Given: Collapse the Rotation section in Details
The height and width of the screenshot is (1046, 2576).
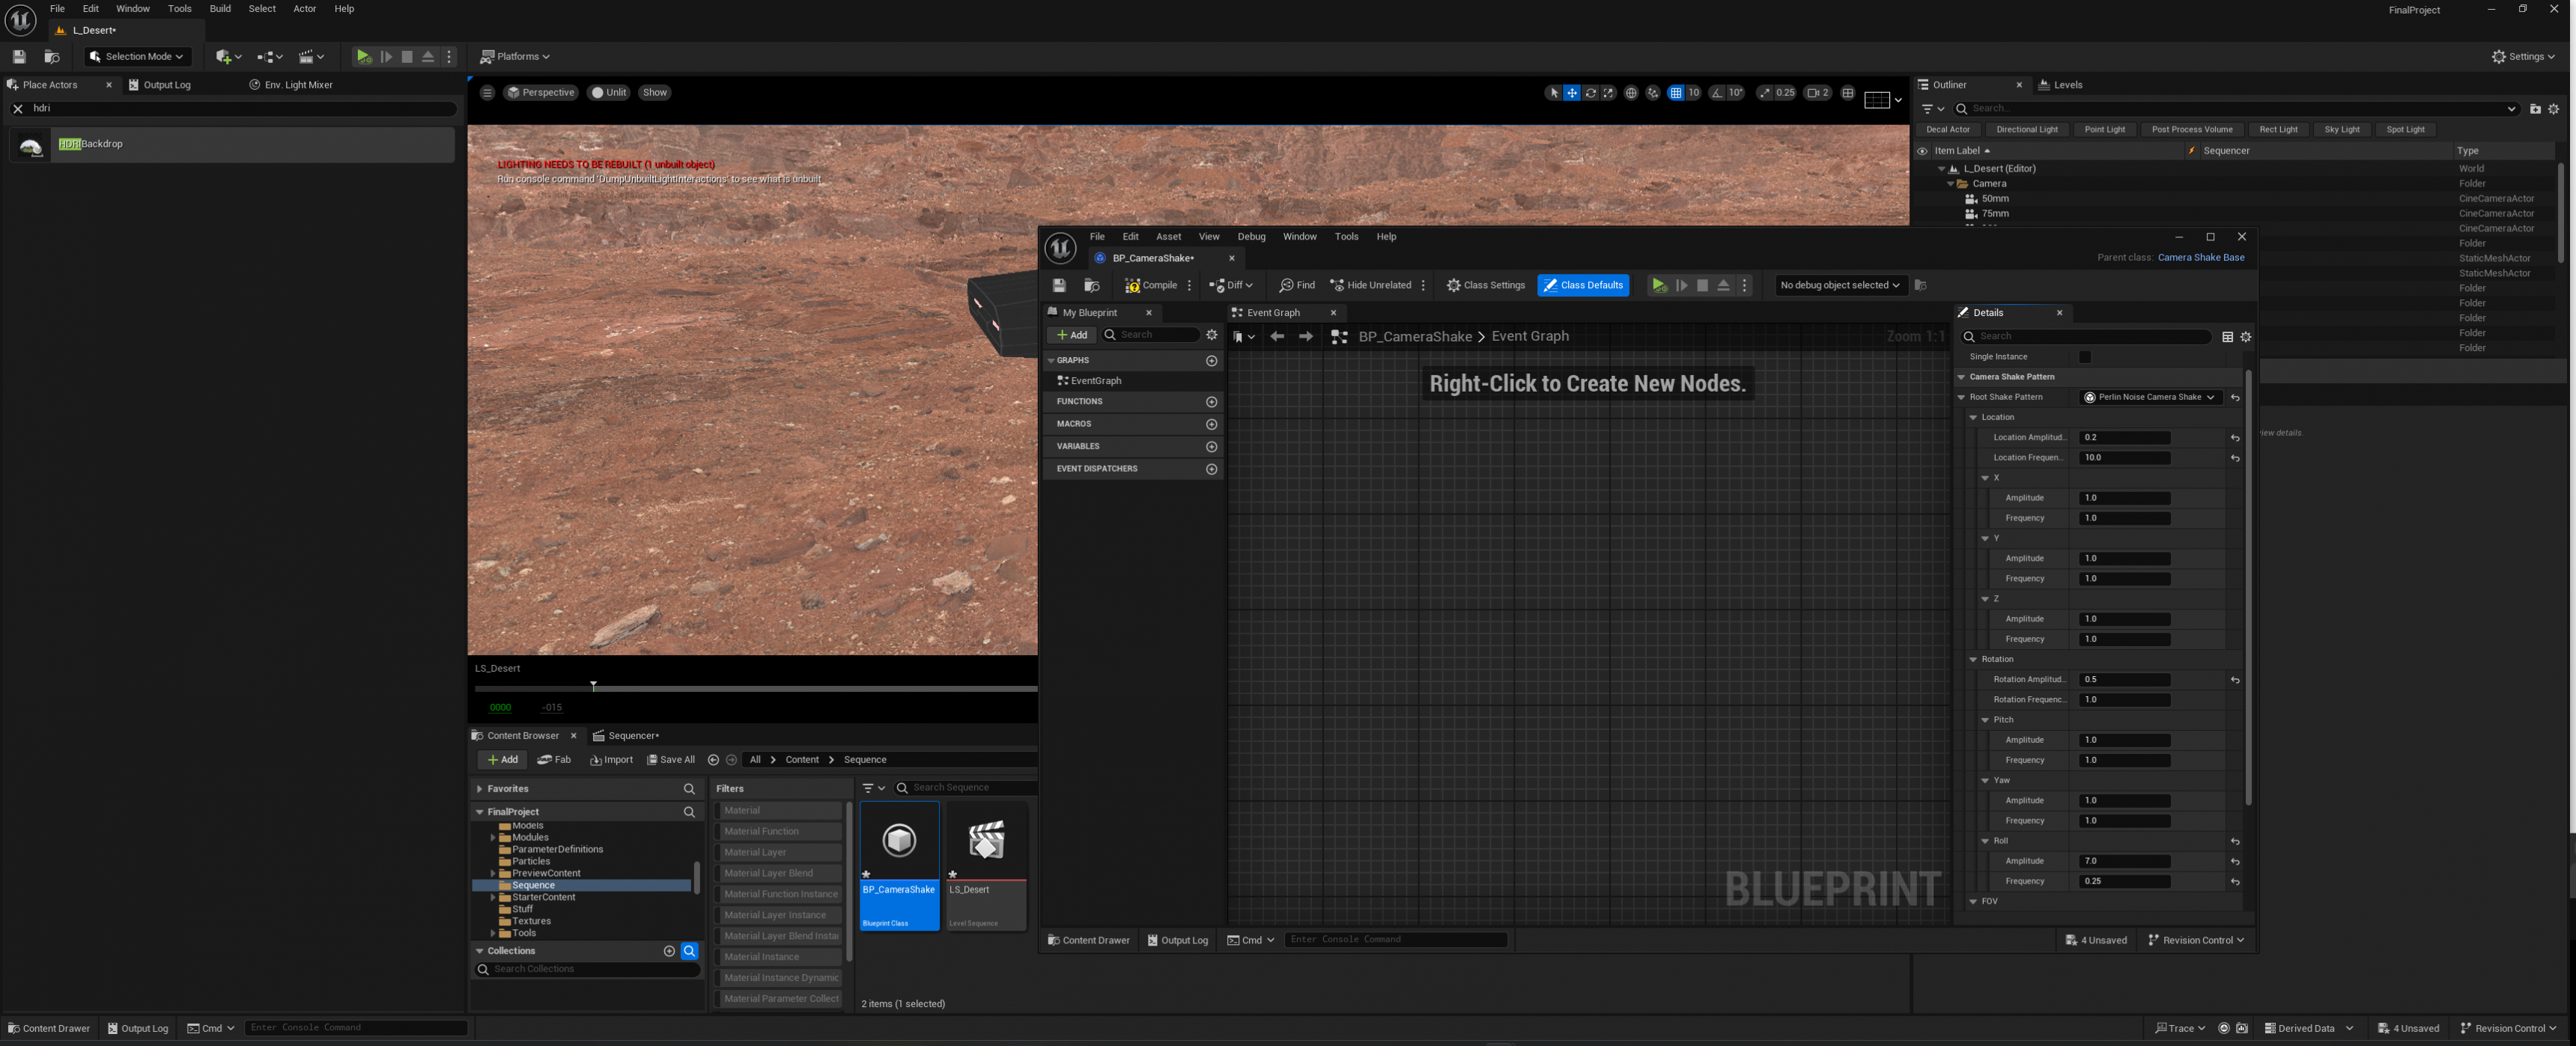Looking at the screenshot, I should coord(1974,660).
